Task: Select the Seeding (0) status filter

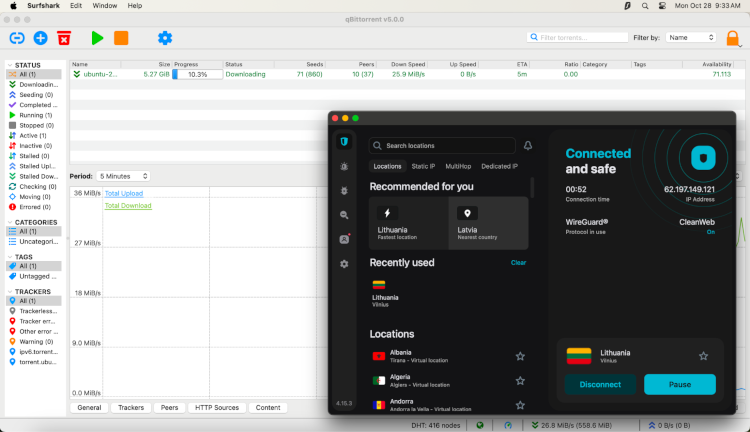Action: pyautogui.click(x=33, y=95)
